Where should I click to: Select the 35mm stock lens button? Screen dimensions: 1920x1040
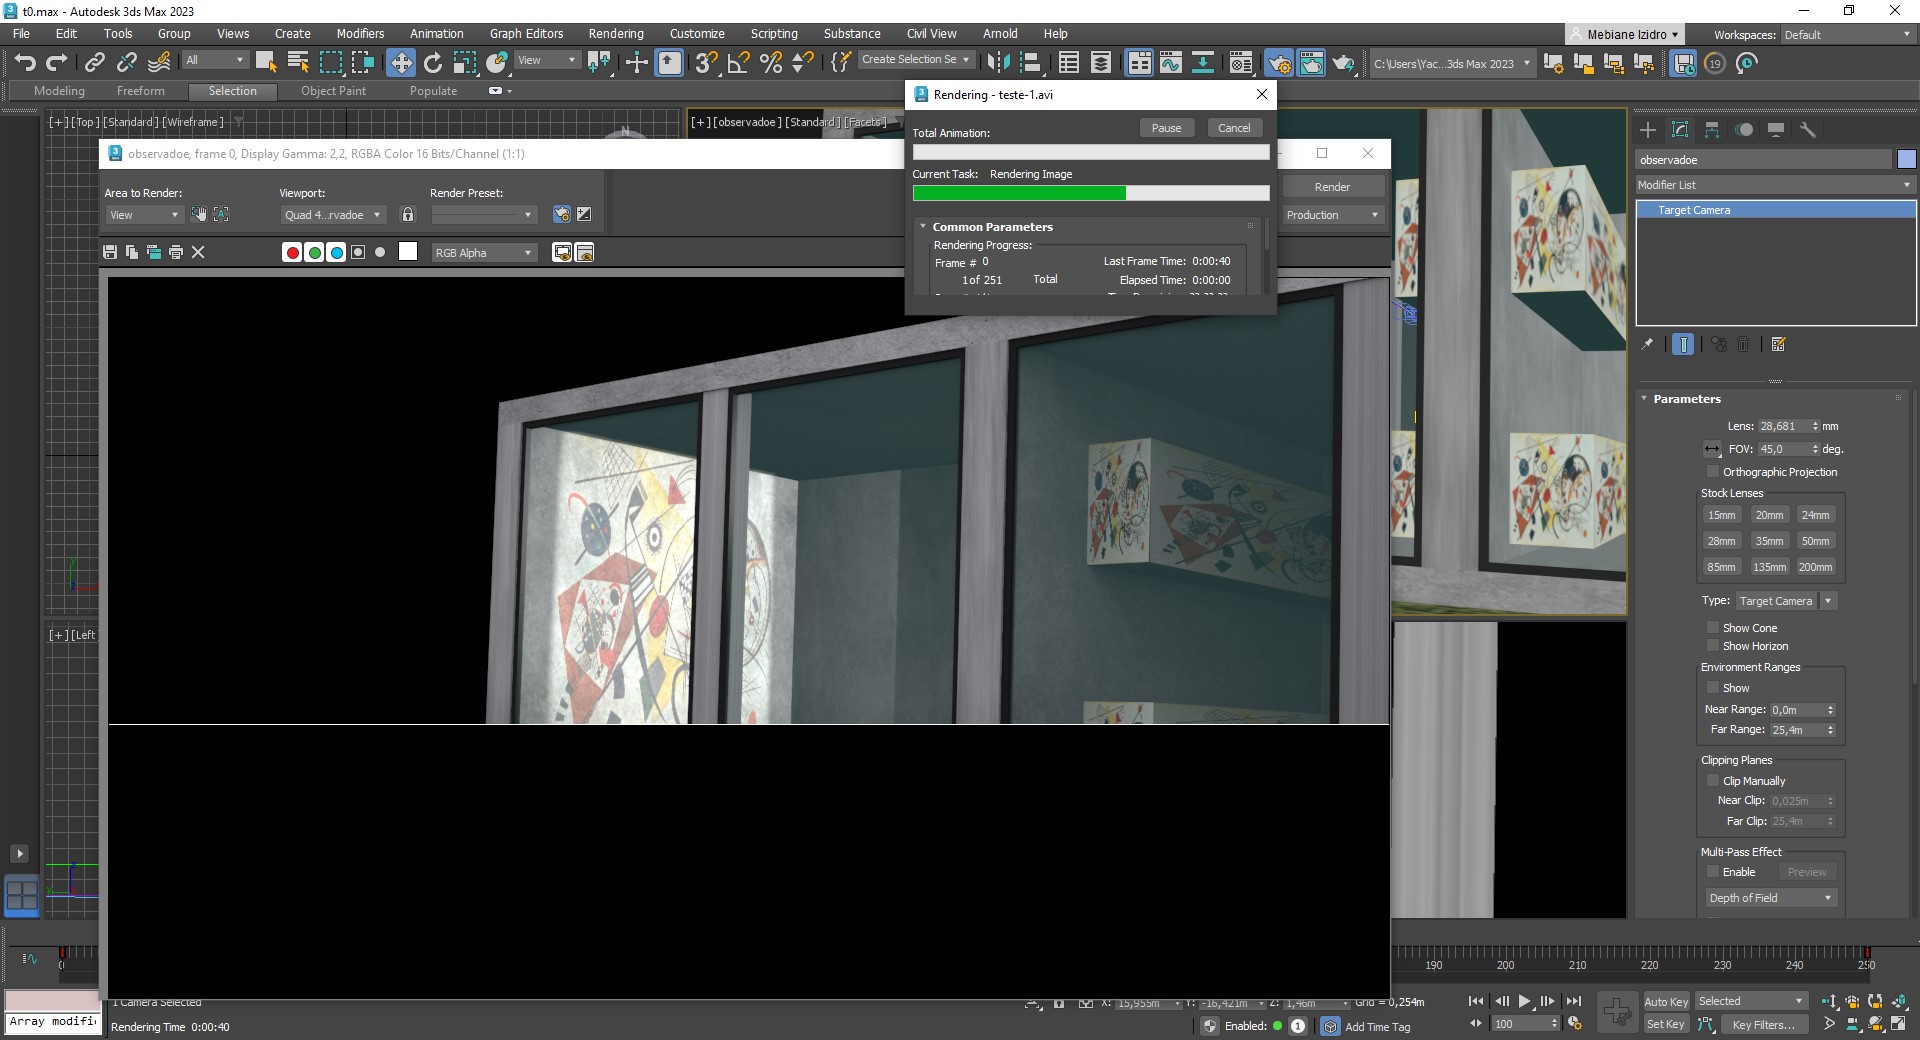coord(1768,541)
